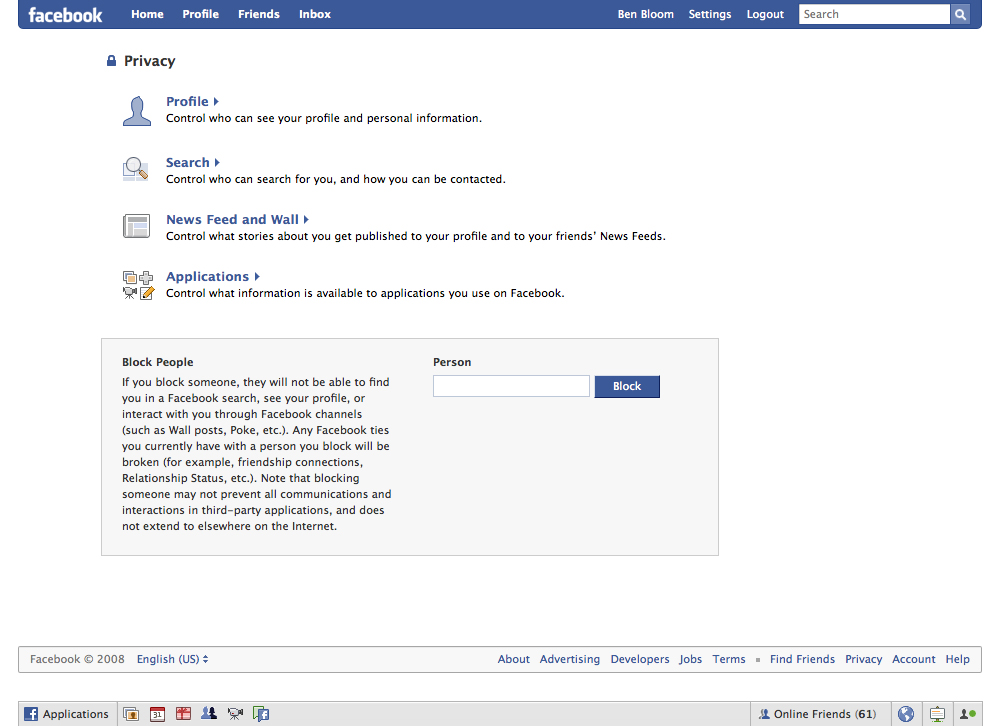1000x726 pixels.
Task: Open Profile from the top navigation bar
Action: 200,14
